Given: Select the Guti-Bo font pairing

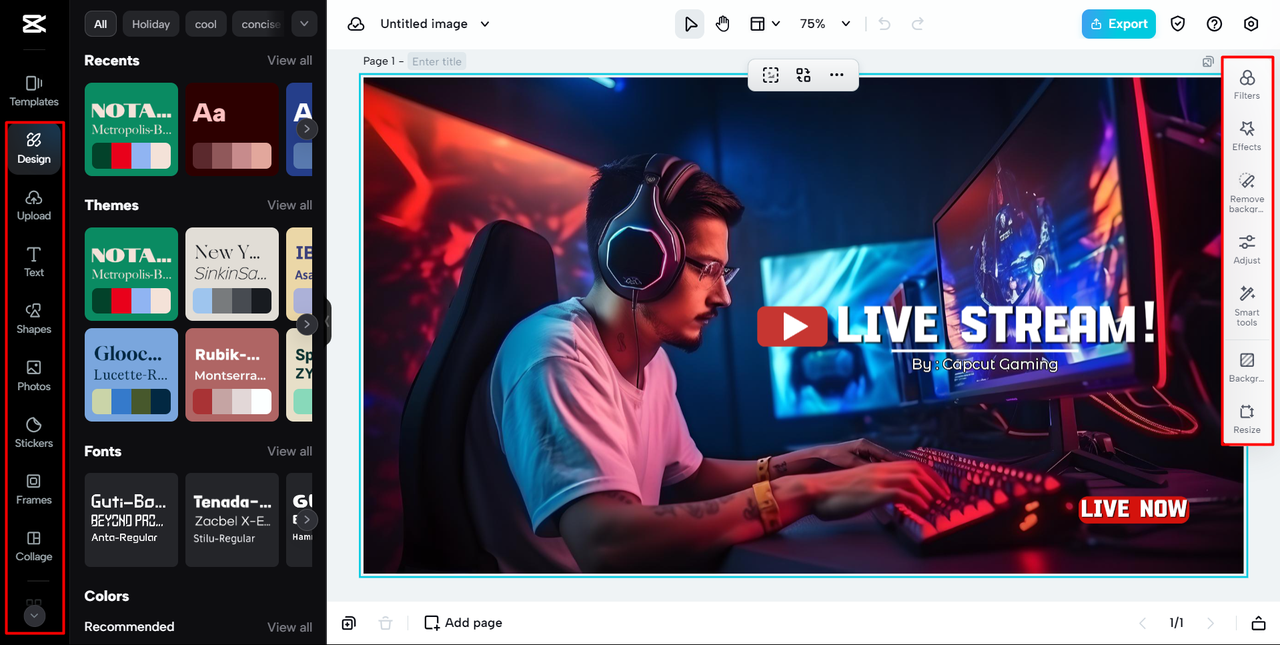Looking at the screenshot, I should pos(131,520).
